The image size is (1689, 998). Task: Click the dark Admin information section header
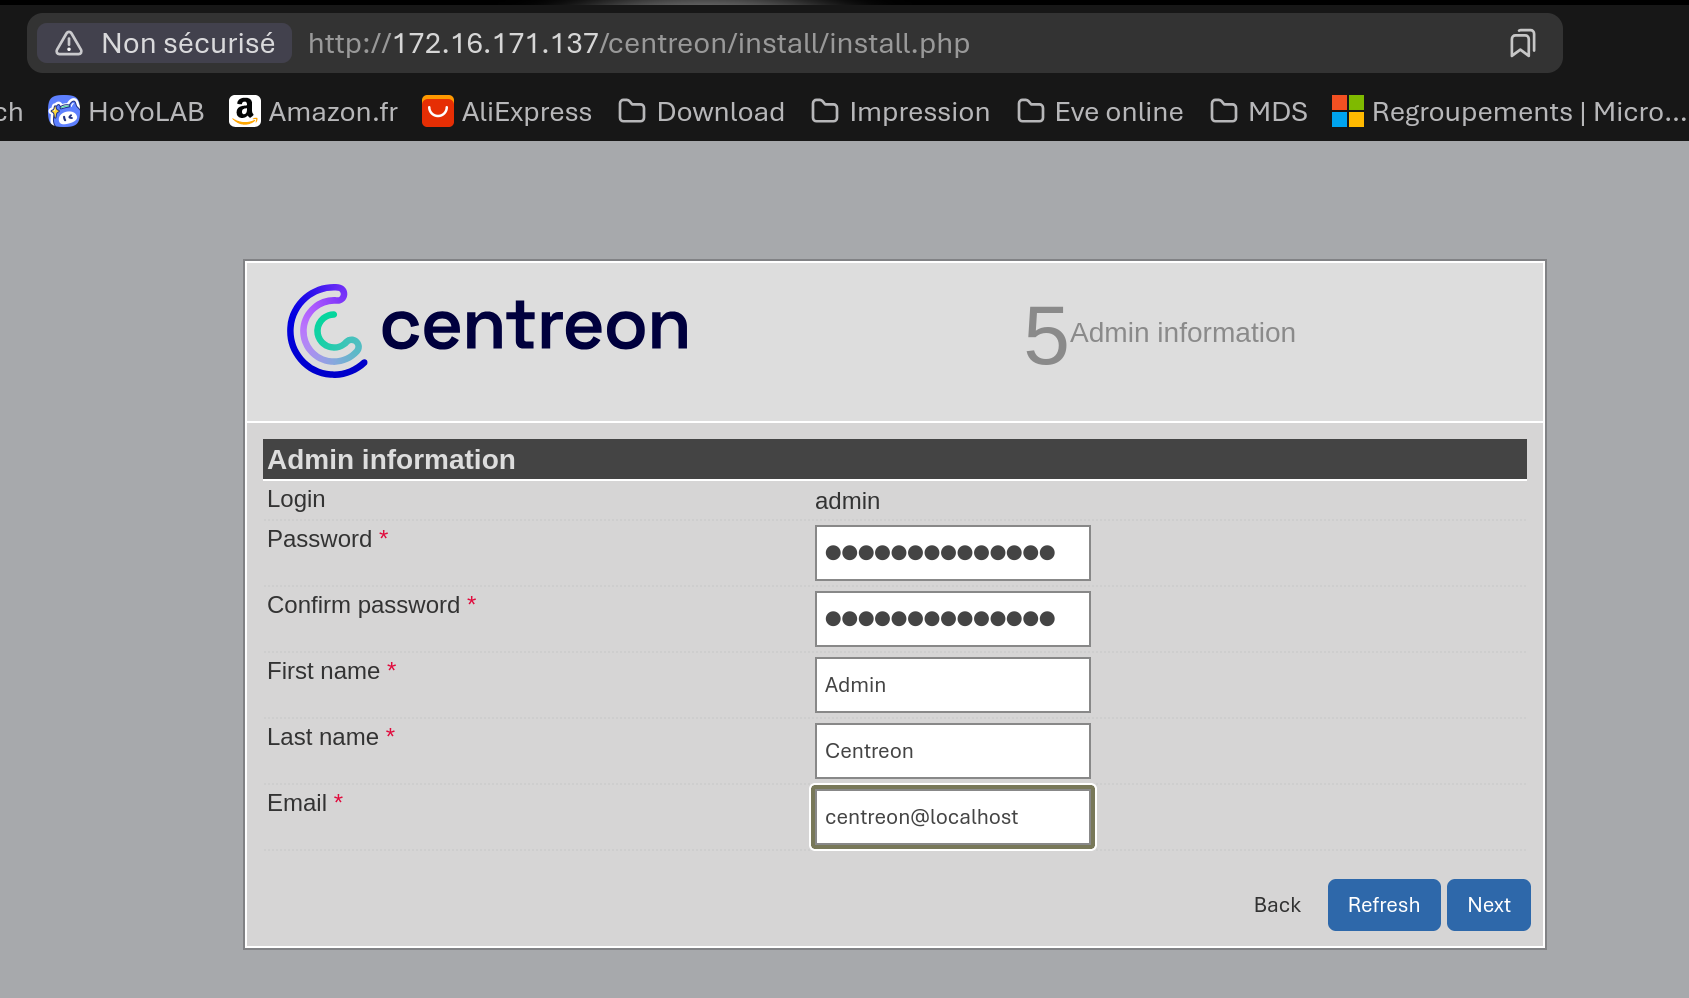pos(895,460)
